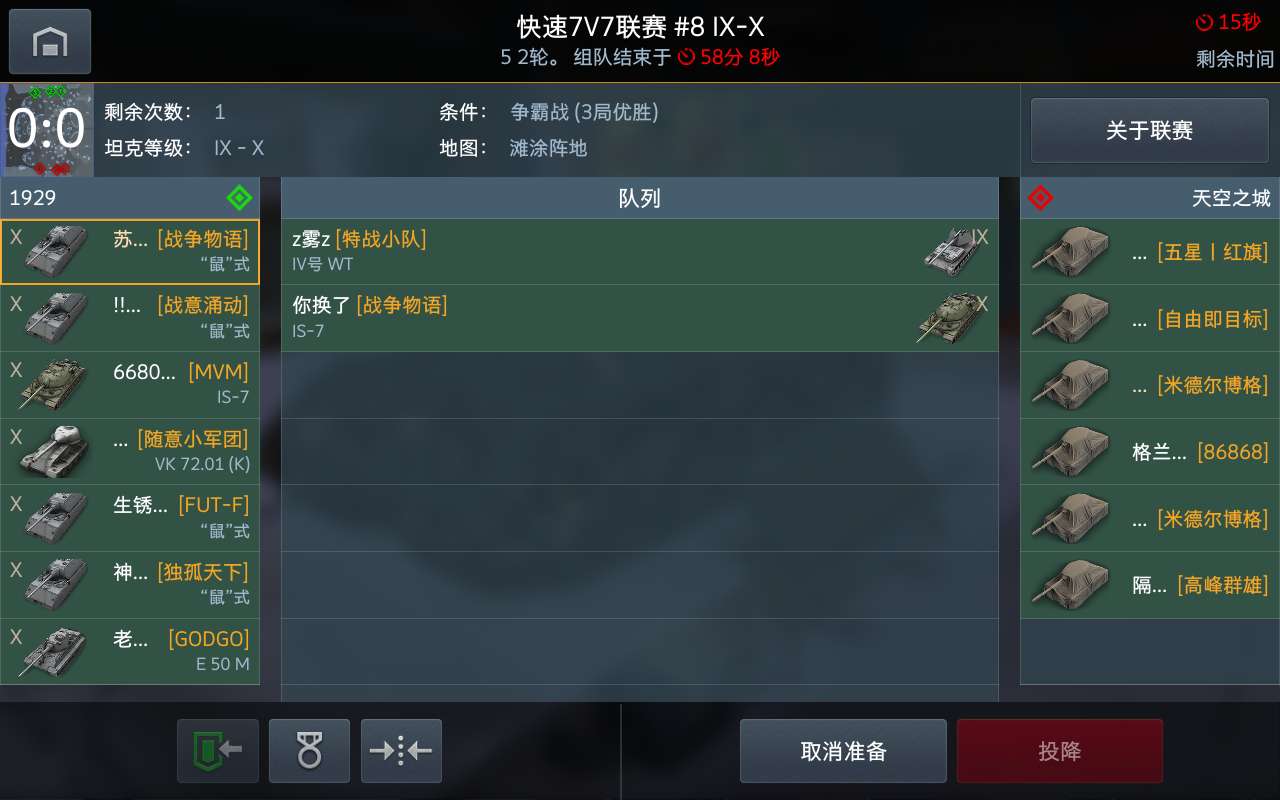
Task: Click 取消准备 to cancel ready
Action: click(x=843, y=751)
